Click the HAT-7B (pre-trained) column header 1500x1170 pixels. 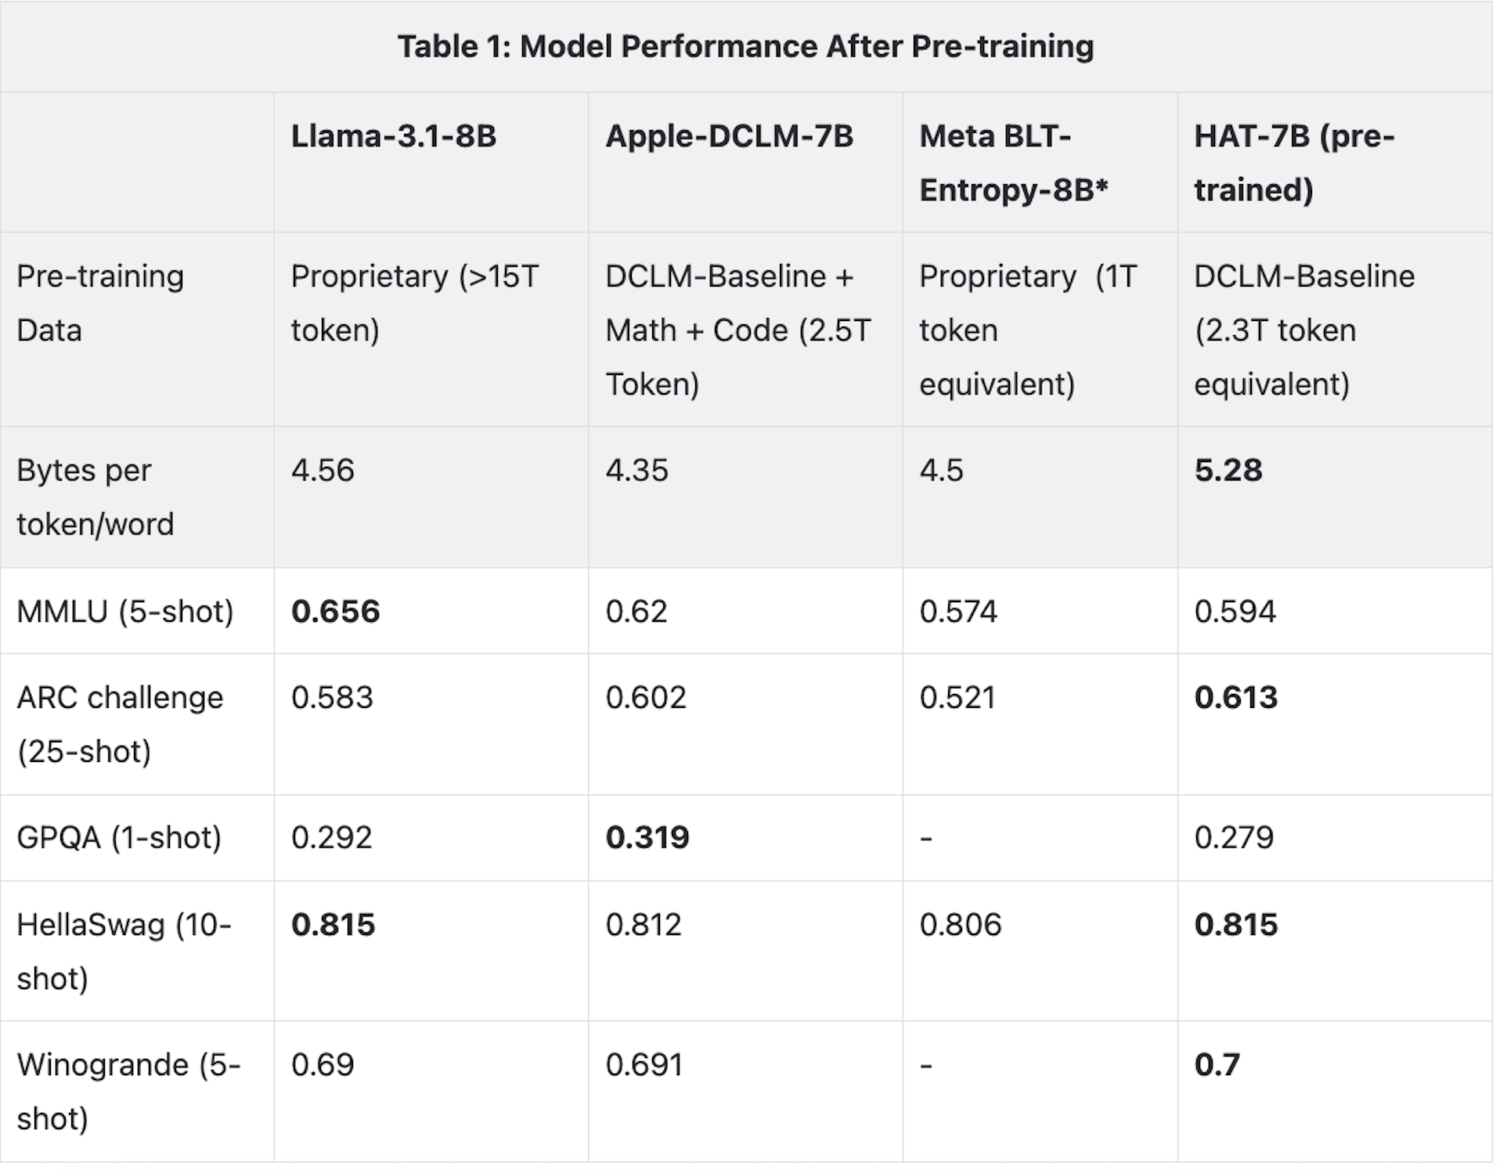tap(1293, 163)
